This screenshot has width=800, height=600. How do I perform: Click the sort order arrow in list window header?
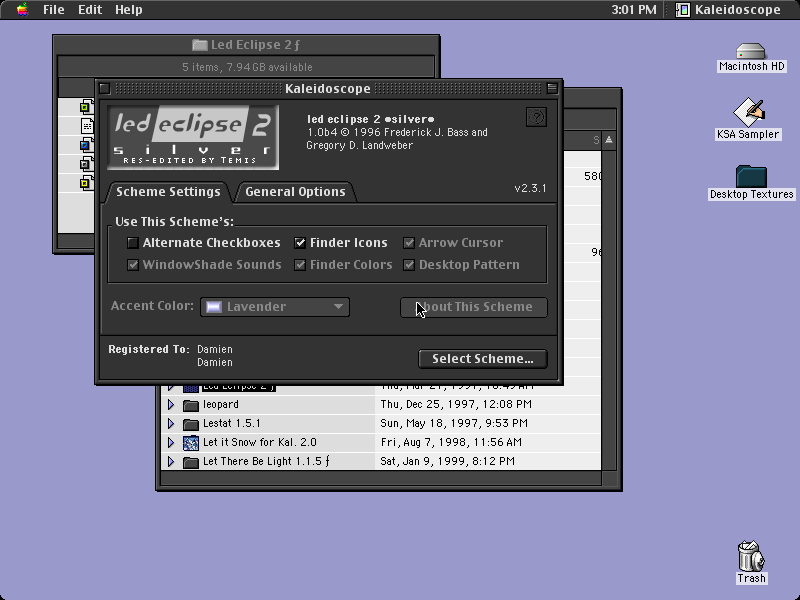[609, 140]
